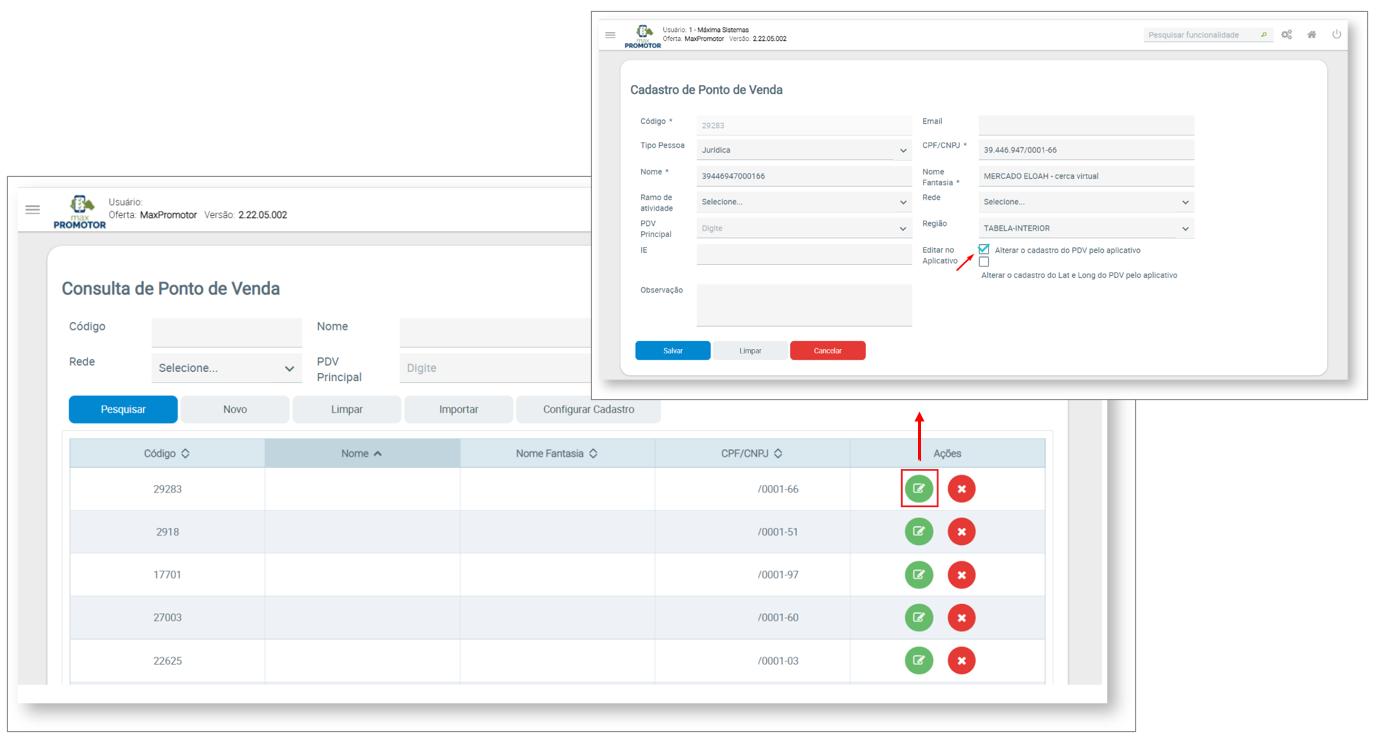This screenshot has width=1378, height=740.
Task: Open the Região dropdown showing TABELA-INTERIOR
Action: pos(1086,228)
